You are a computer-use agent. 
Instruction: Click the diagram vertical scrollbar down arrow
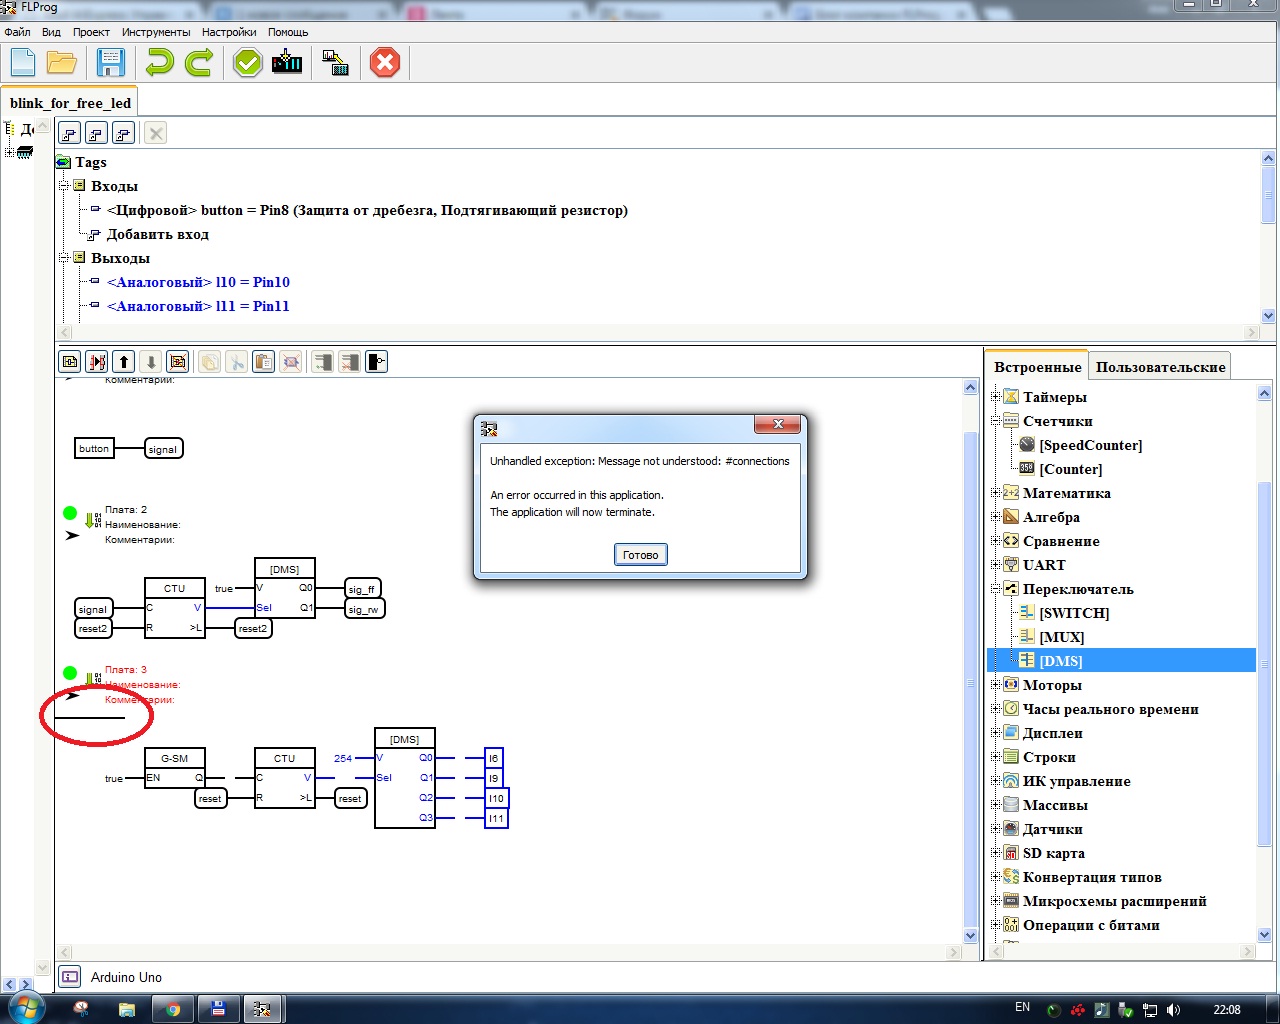click(x=970, y=936)
